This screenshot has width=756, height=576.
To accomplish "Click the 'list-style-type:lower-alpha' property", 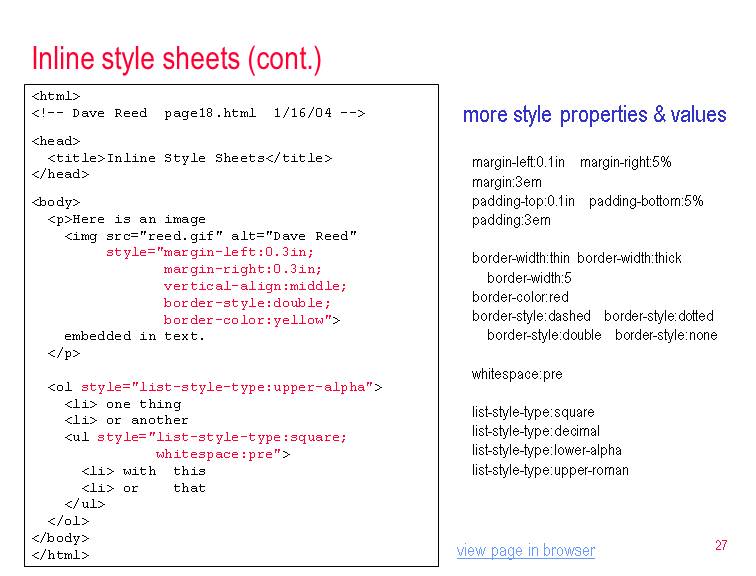I will point(546,450).
